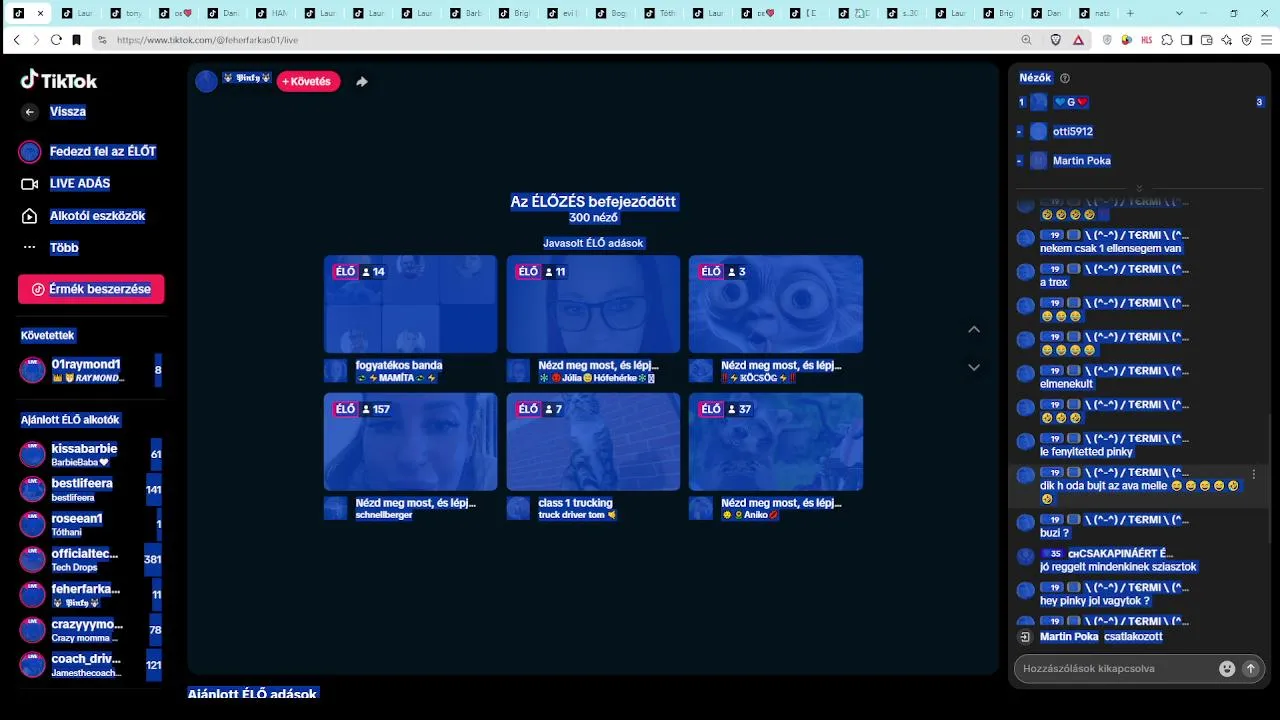Click the share arrow next to Követés
1280x720 pixels.
362,82
